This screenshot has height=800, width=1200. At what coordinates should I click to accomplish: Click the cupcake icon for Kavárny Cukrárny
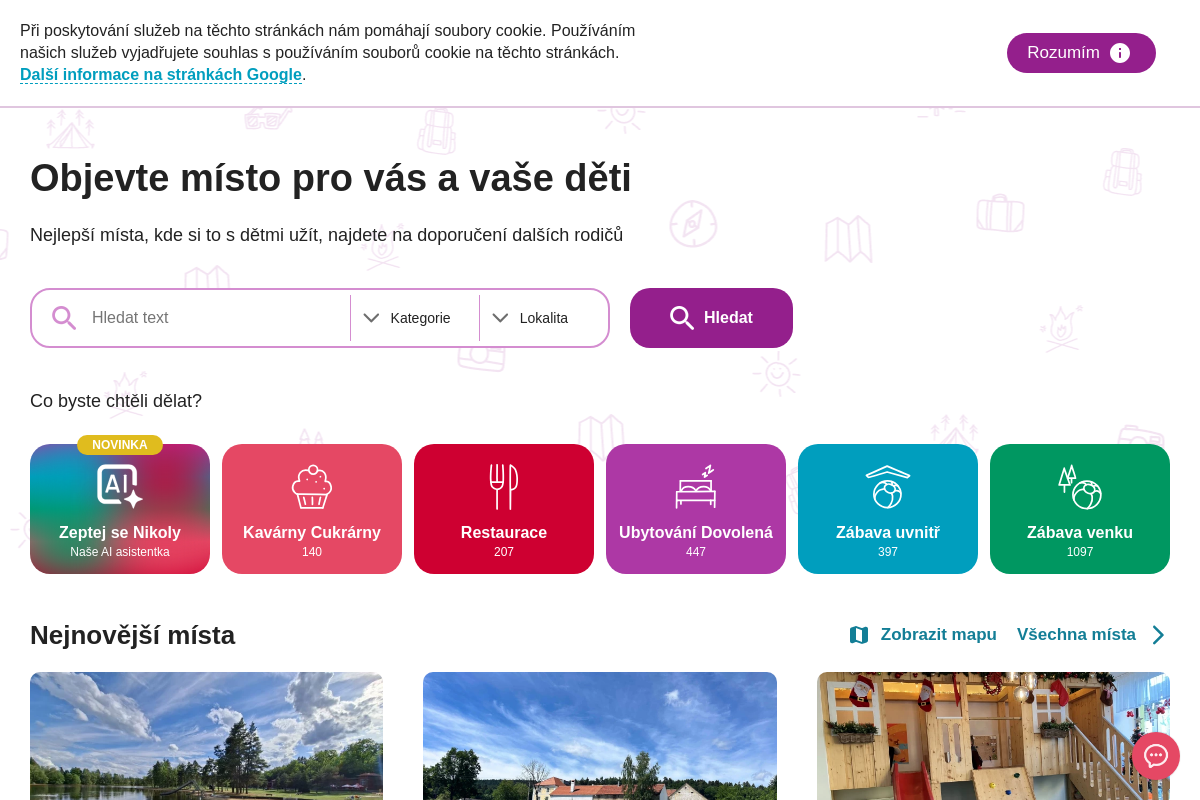[x=312, y=487]
